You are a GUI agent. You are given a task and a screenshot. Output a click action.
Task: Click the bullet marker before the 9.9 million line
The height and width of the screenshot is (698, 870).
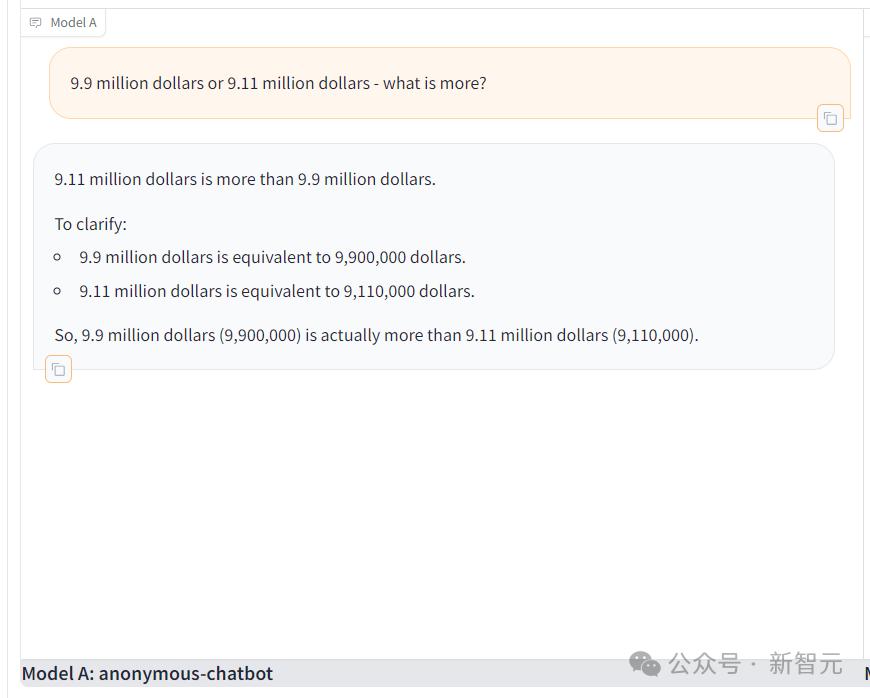[x=59, y=258]
